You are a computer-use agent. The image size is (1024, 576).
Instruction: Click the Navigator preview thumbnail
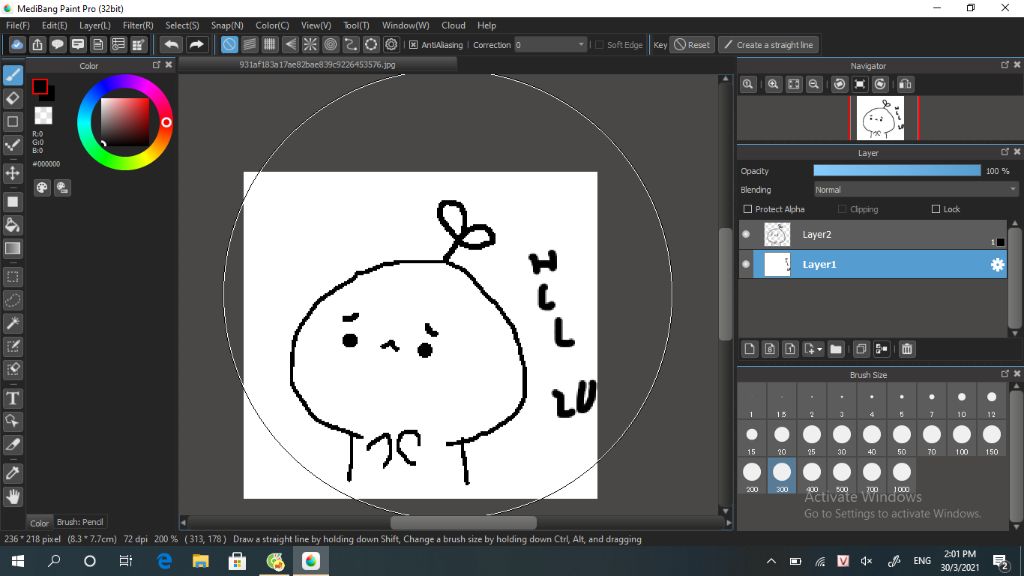click(880, 118)
